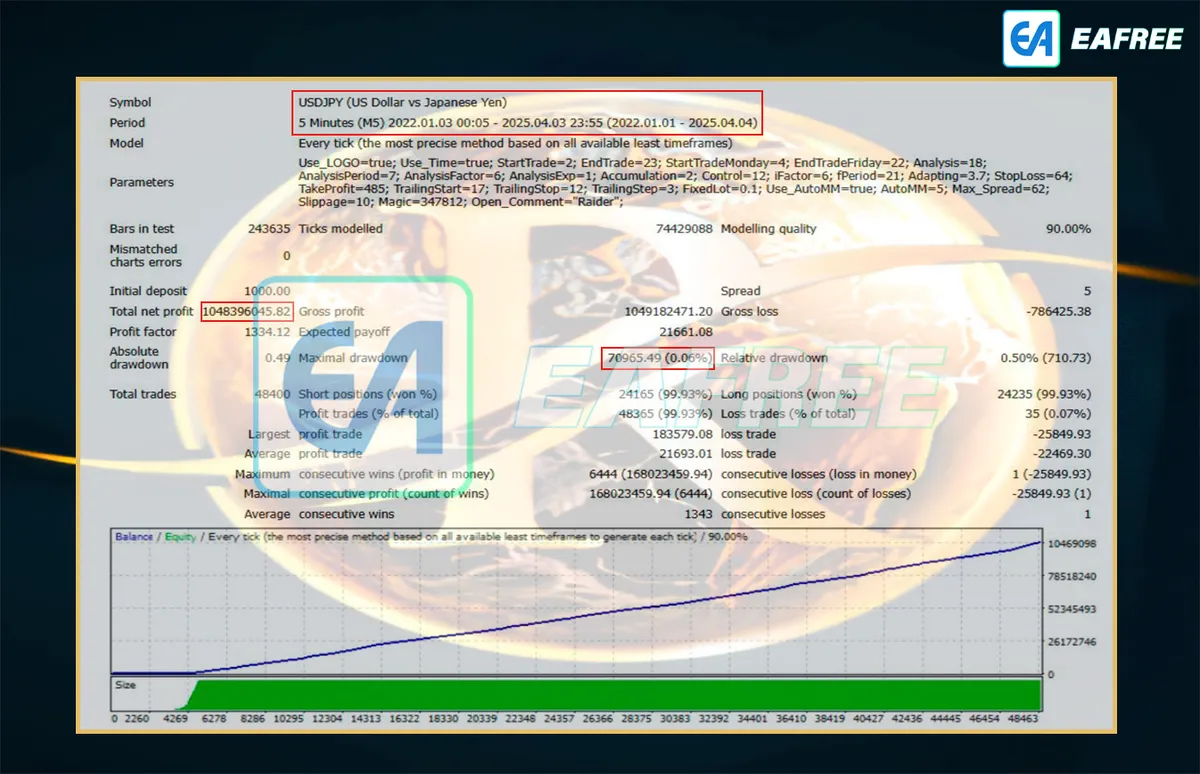Image resolution: width=1200 pixels, height=774 pixels.
Task: Click the Balance legend label on chart
Action: pos(134,537)
